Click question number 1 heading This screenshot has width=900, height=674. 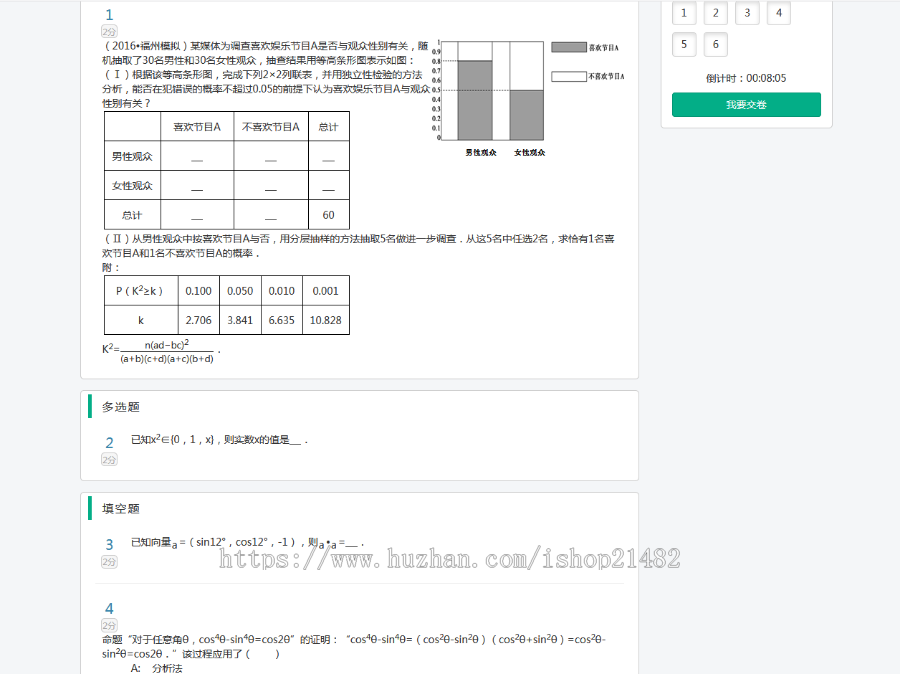(110, 15)
